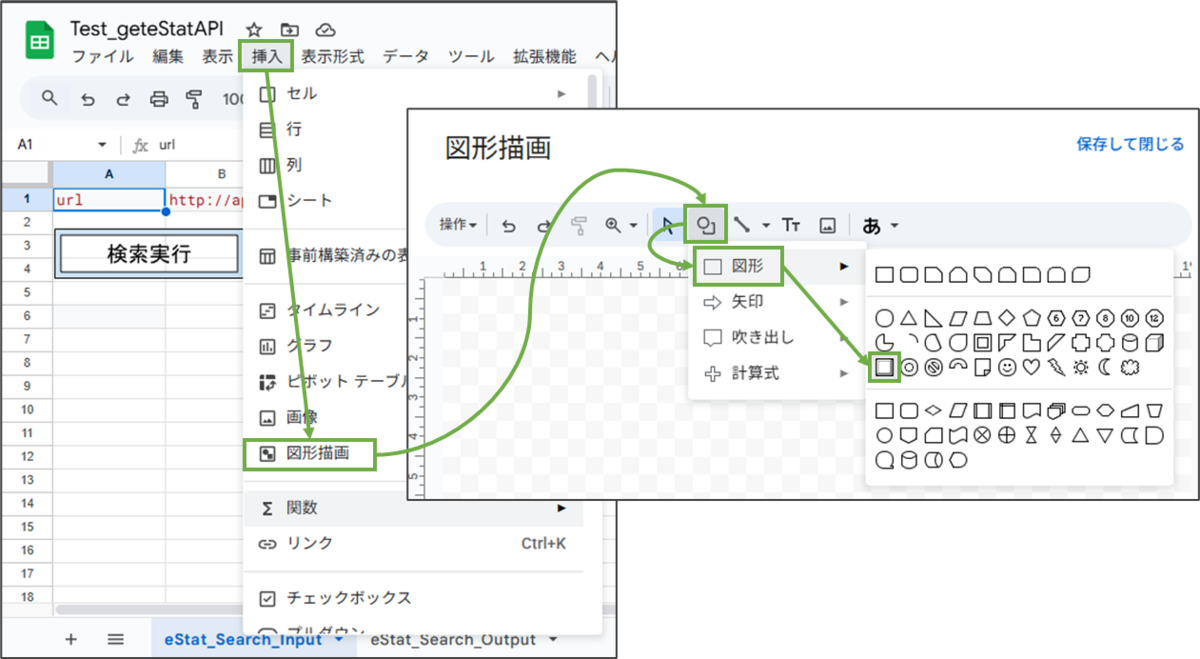Click the 図形 item in the shape menu

pos(738,266)
